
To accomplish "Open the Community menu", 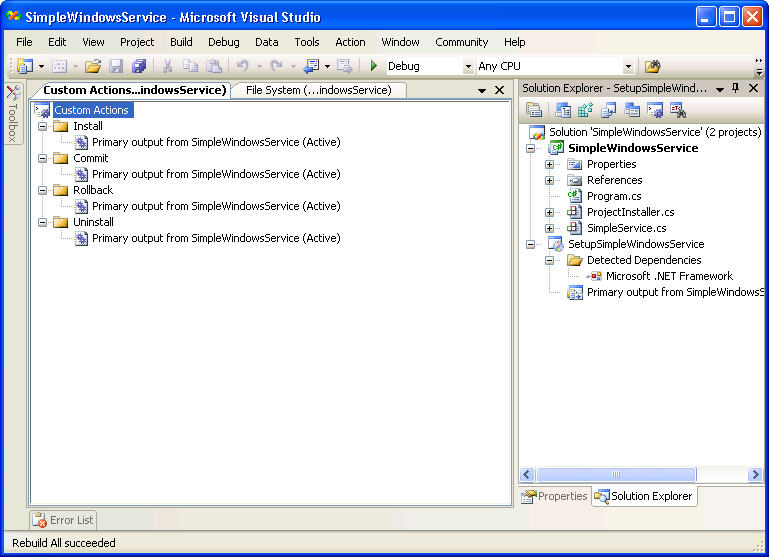I will point(461,42).
